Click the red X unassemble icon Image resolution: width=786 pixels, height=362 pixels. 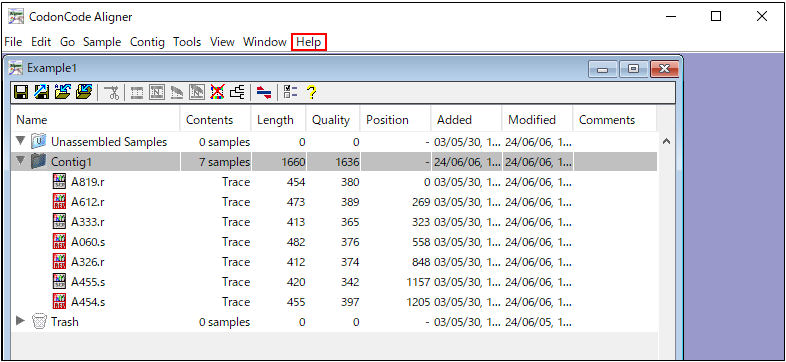point(218,92)
